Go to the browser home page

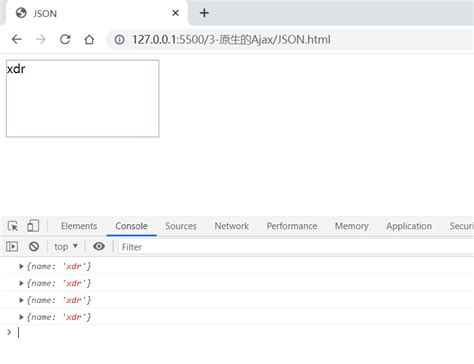pos(89,40)
